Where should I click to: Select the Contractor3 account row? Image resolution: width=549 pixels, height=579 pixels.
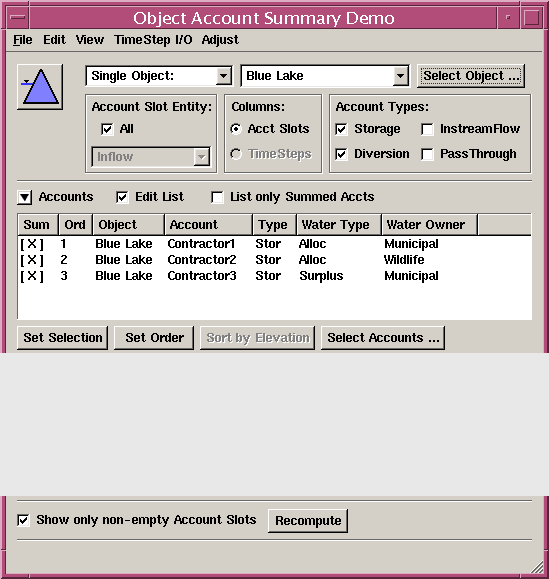[274, 276]
